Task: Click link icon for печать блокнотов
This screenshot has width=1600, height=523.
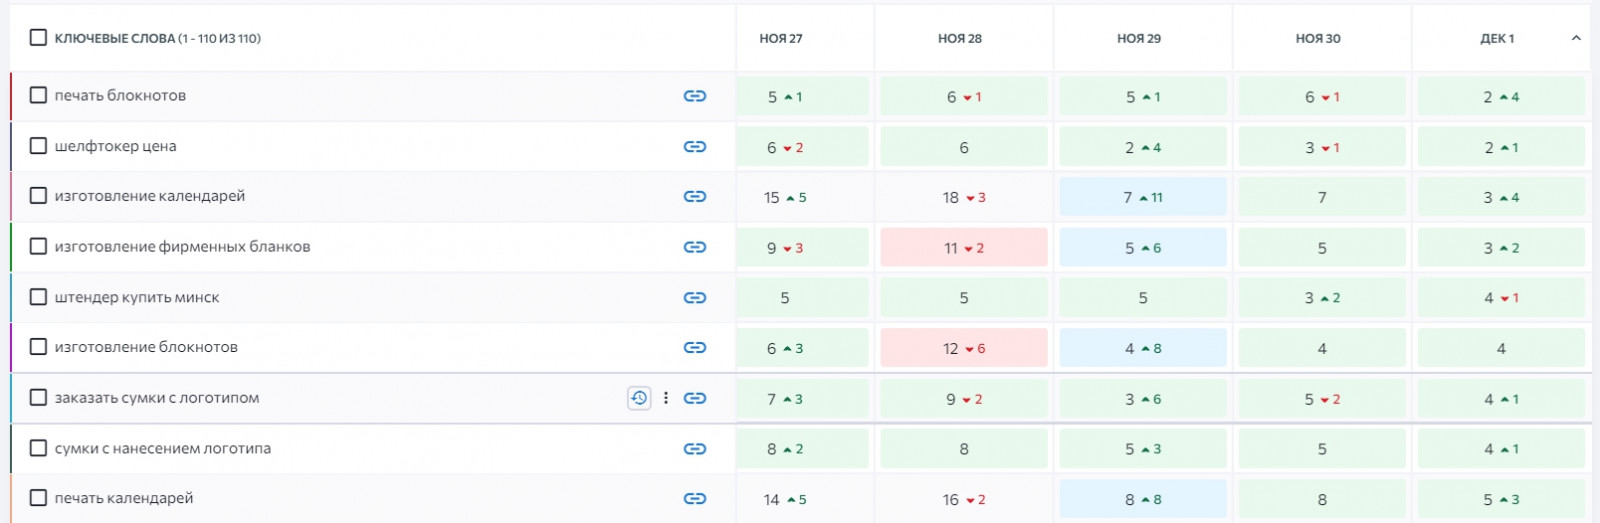Action: click(695, 96)
